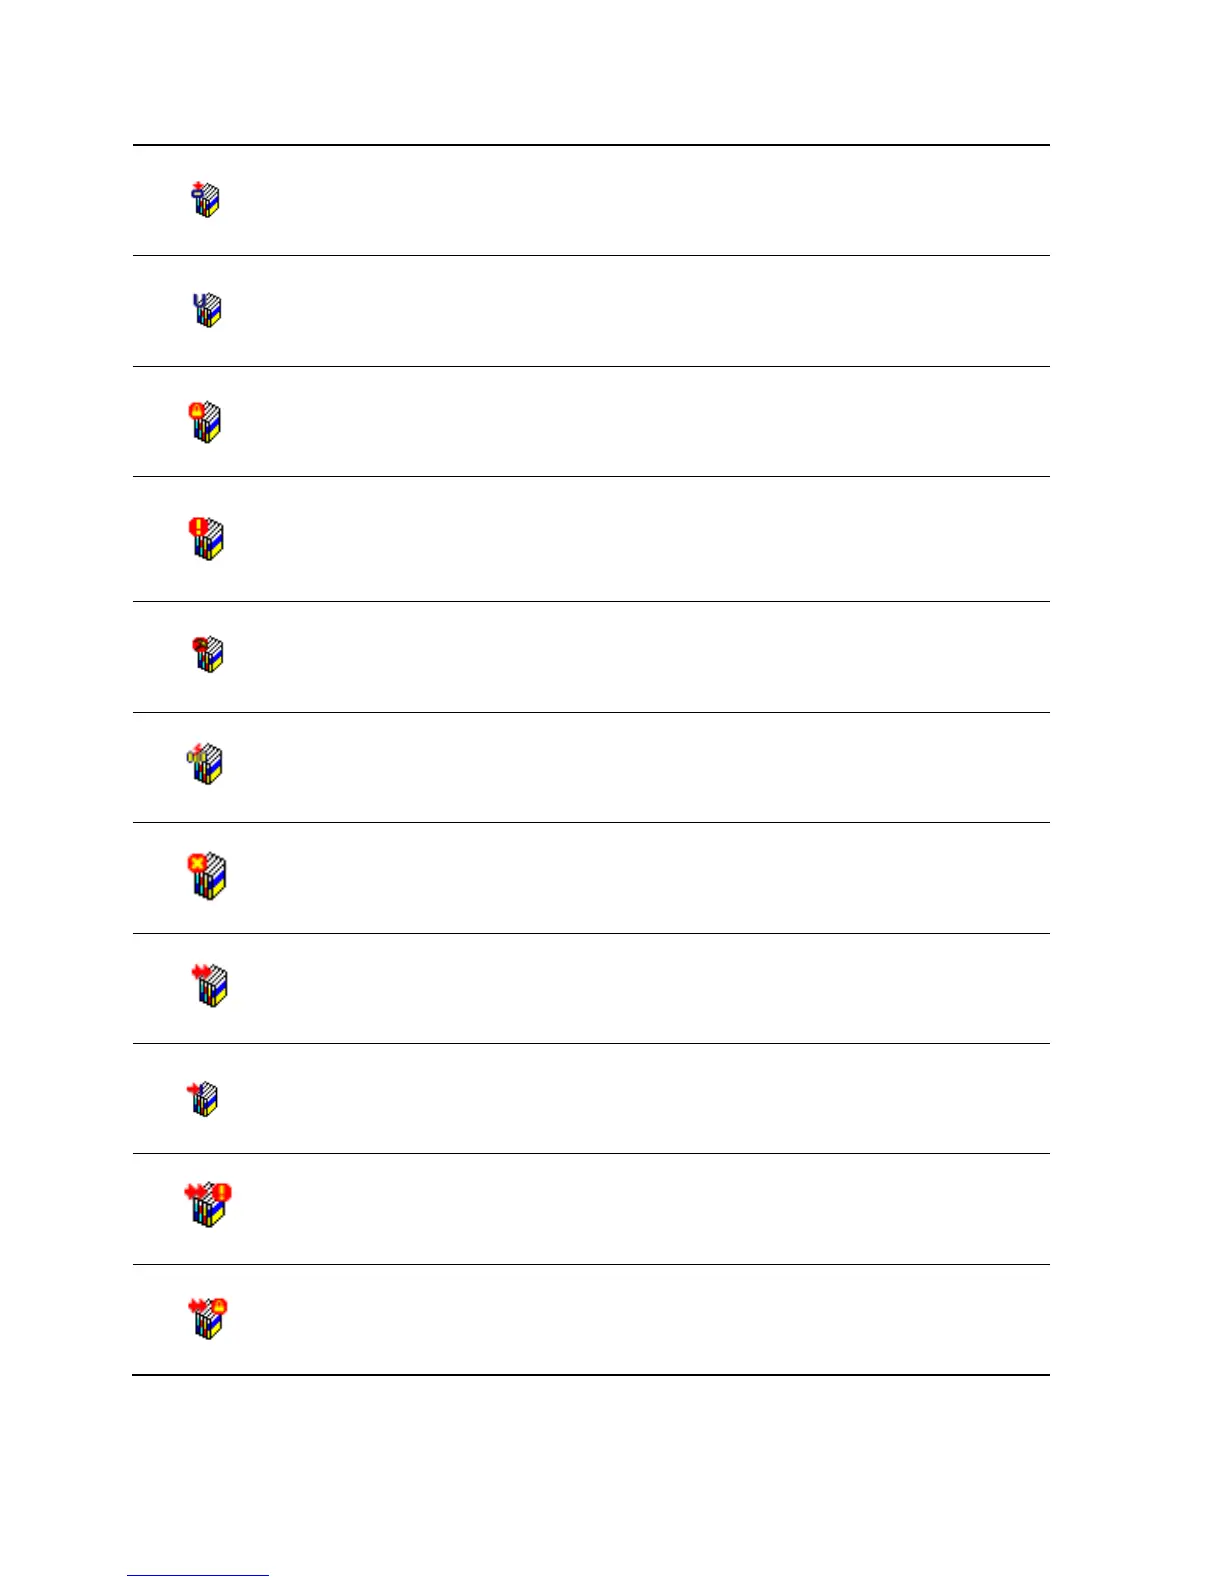The width and height of the screenshot is (1224, 1584).
Task: Click library icon with only a bell badge
Action: coord(205,421)
